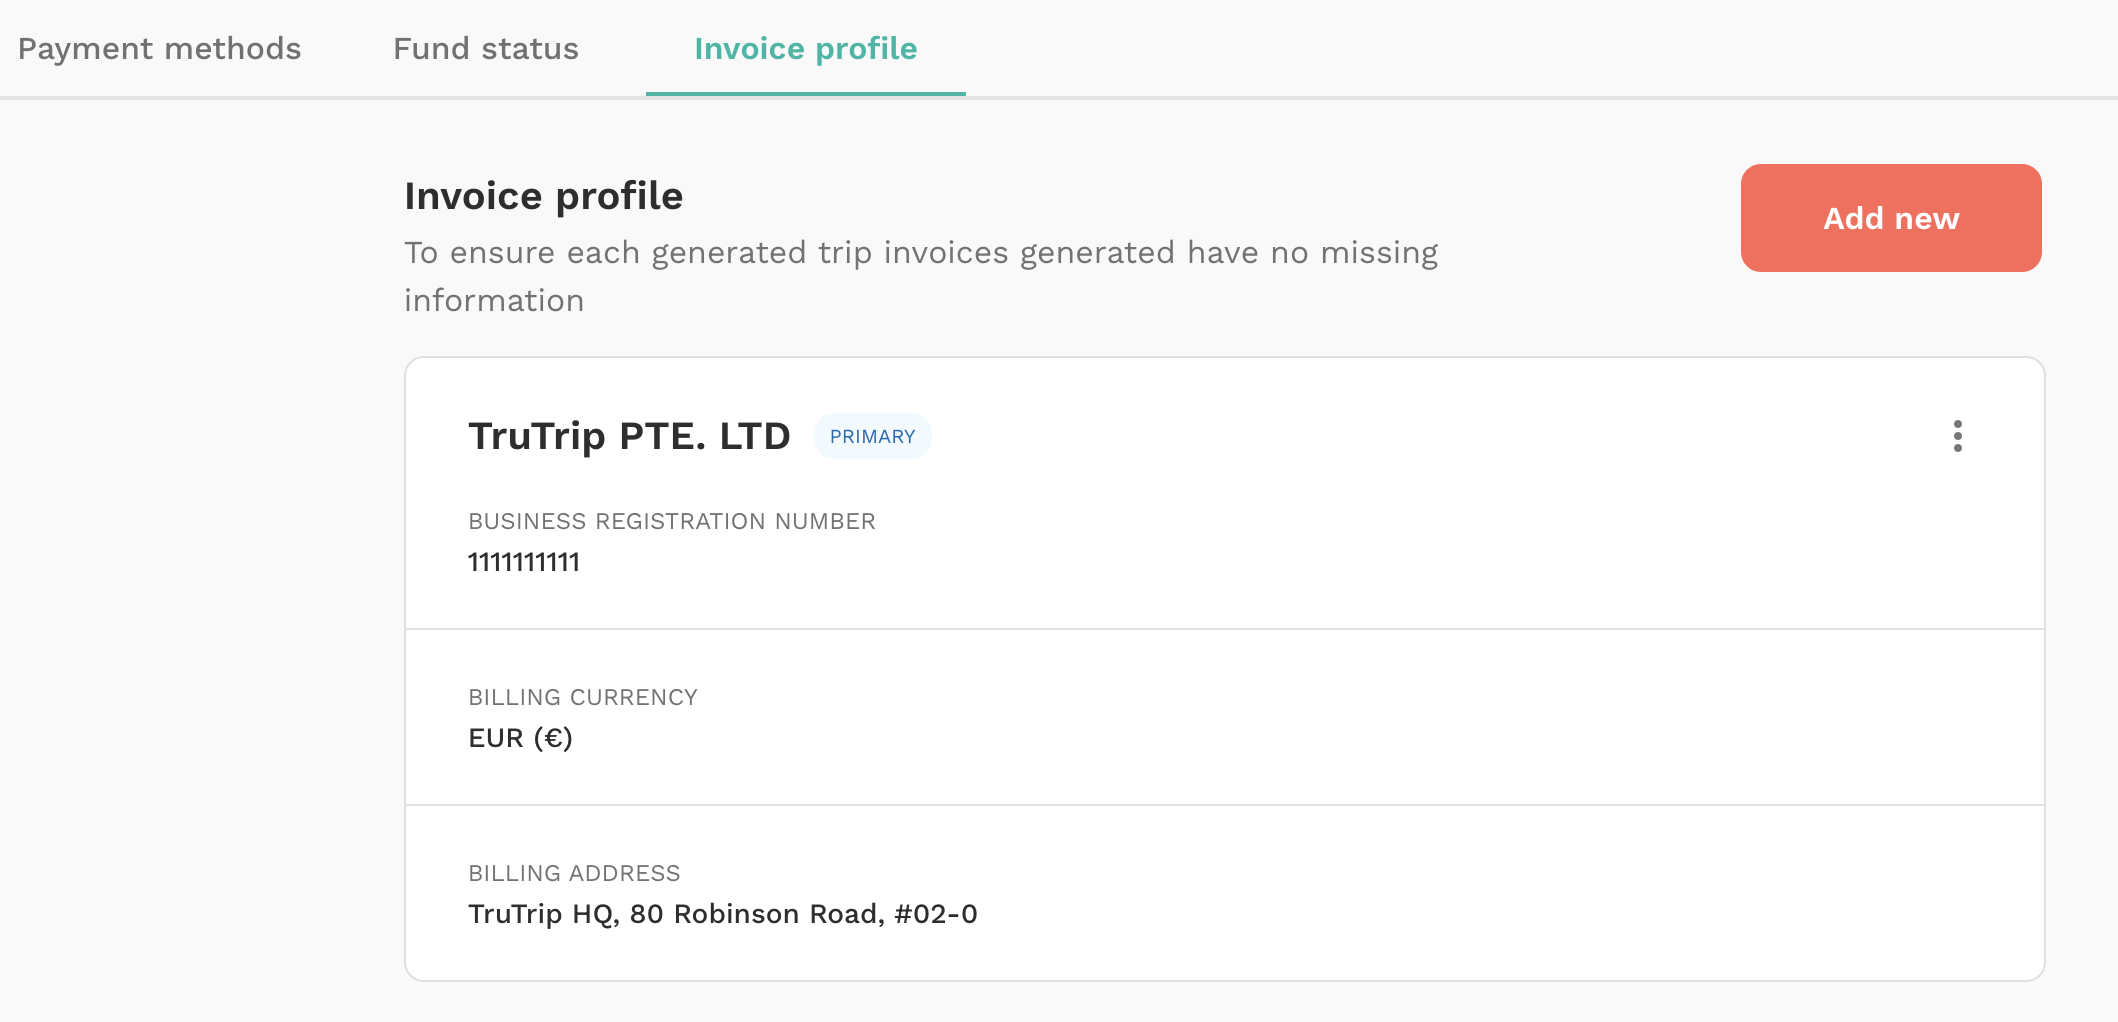Click the PRIMARY badge on the profile
The height and width of the screenshot is (1022, 2118).
coord(872,437)
